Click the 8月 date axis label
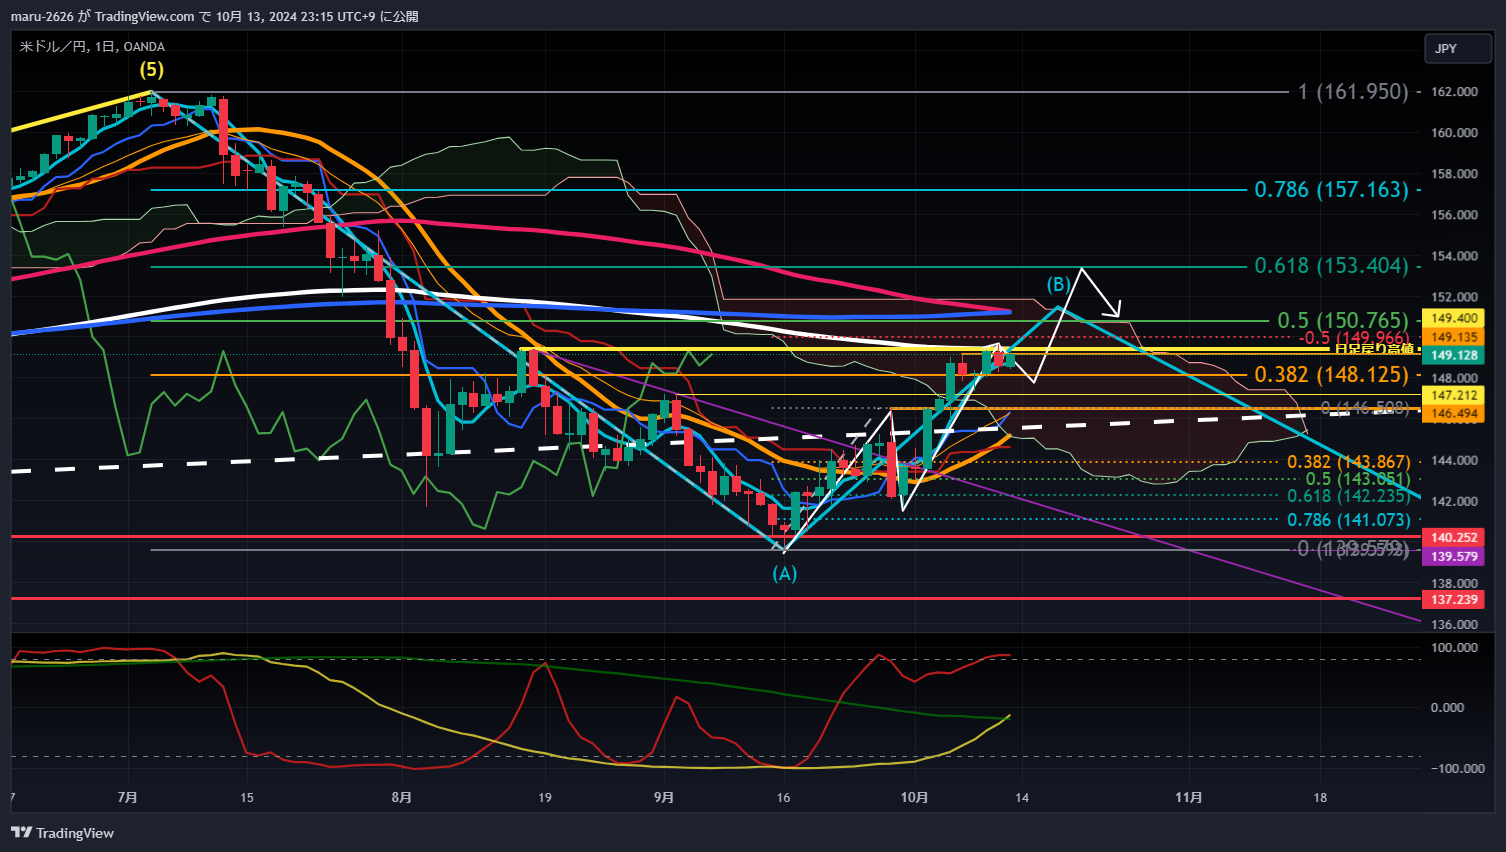This screenshot has height=852, width=1506. click(x=401, y=797)
